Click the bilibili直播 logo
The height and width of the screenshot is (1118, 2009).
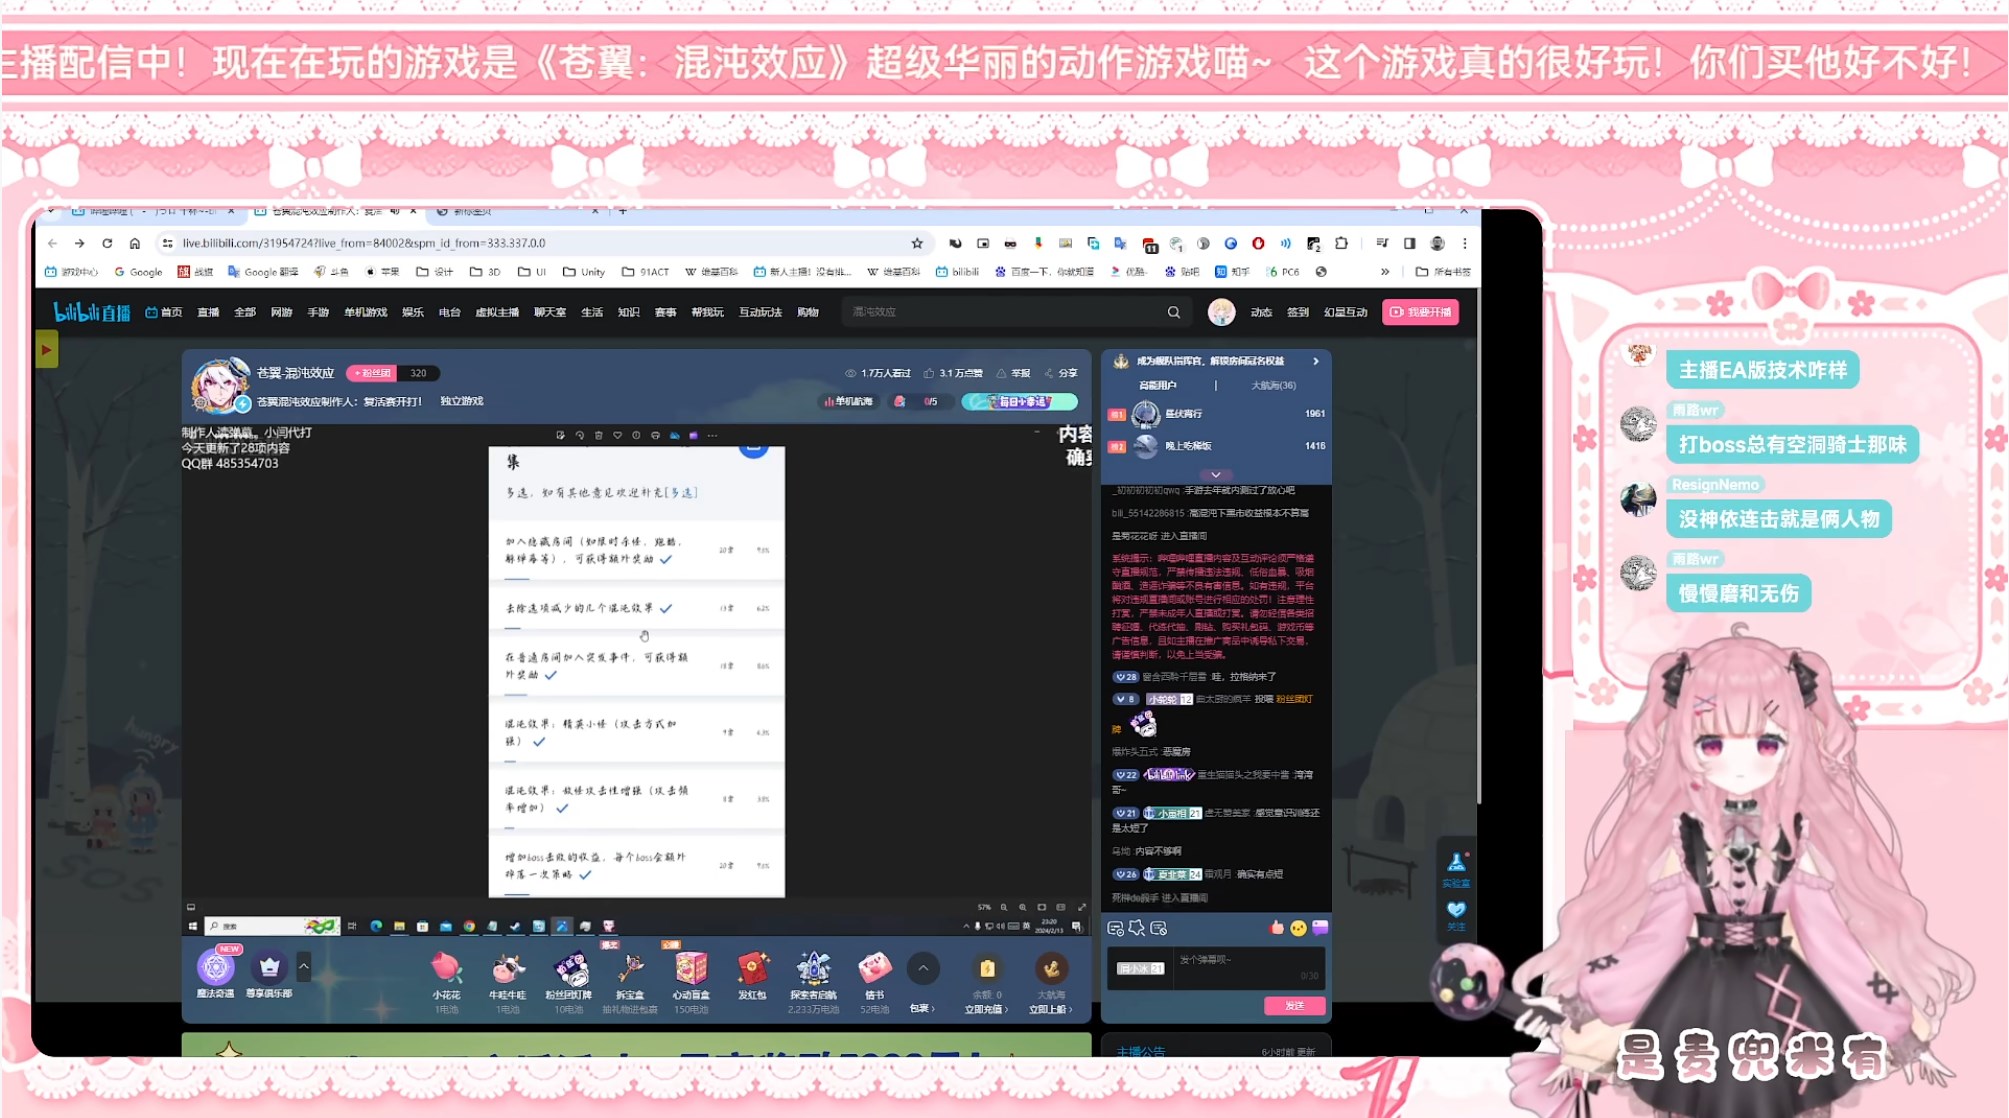coord(91,312)
